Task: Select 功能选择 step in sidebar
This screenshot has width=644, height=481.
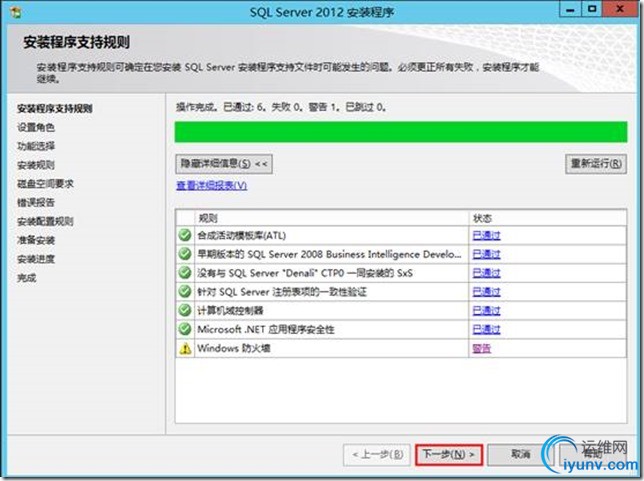Action: coord(36,146)
